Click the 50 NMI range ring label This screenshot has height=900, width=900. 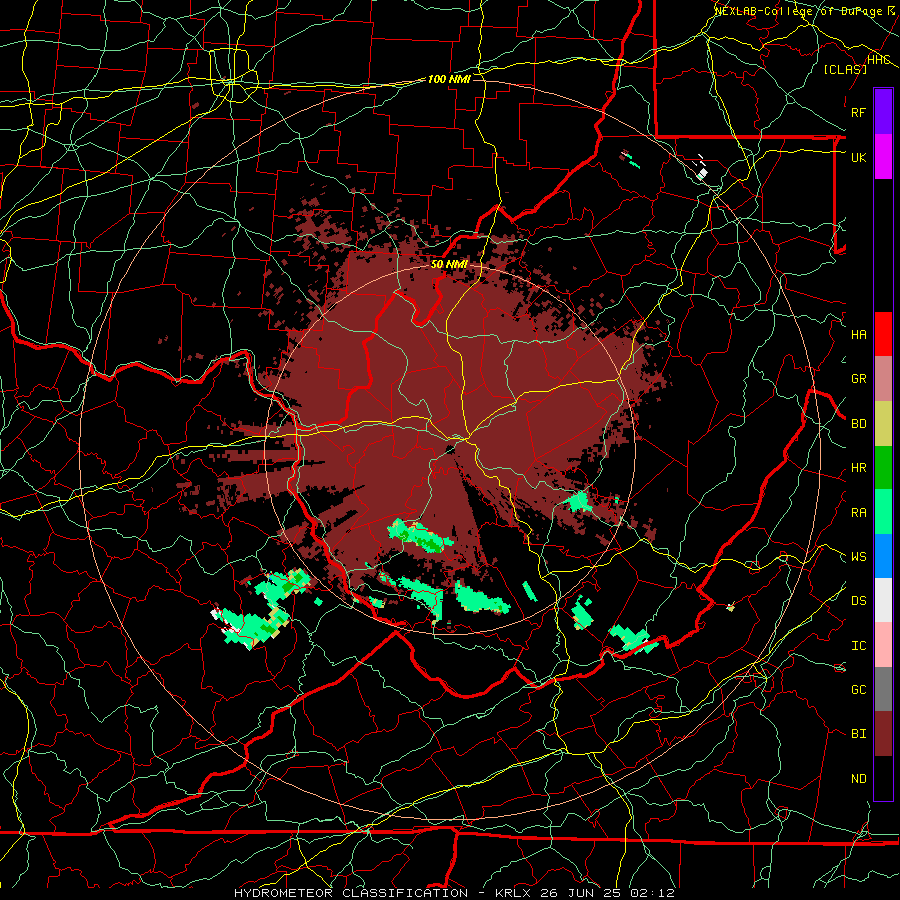[449, 264]
